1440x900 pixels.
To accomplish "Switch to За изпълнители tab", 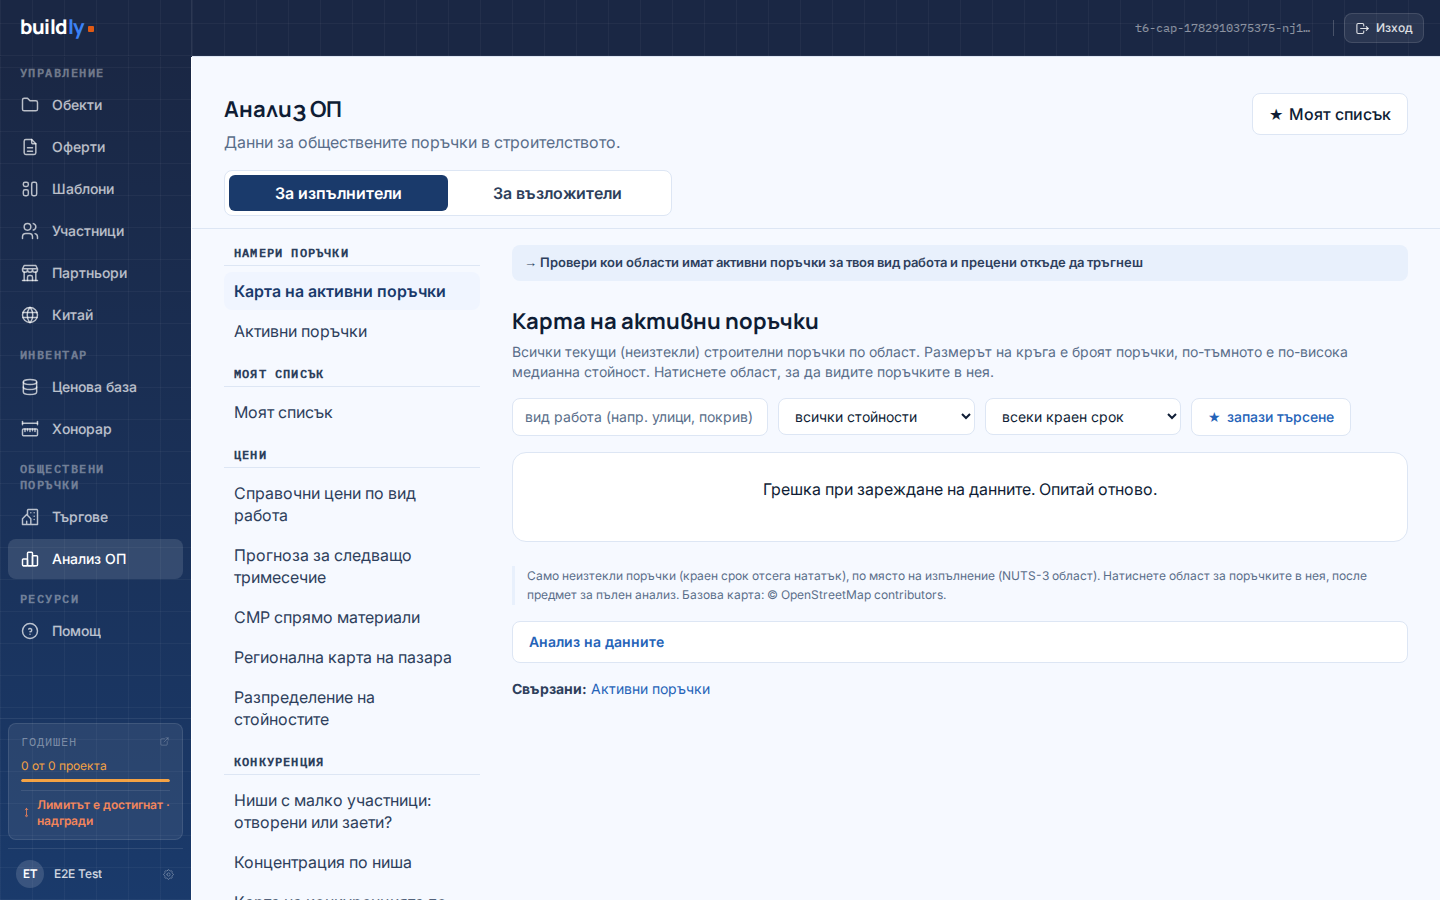I will coord(338,193).
